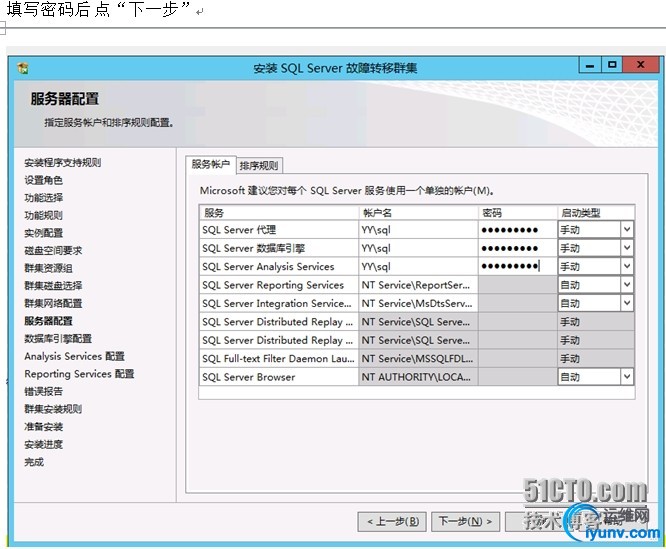This screenshot has height=549, width=666.
Task: Select 完成 step in sidebar
Action: pyautogui.click(x=34, y=462)
